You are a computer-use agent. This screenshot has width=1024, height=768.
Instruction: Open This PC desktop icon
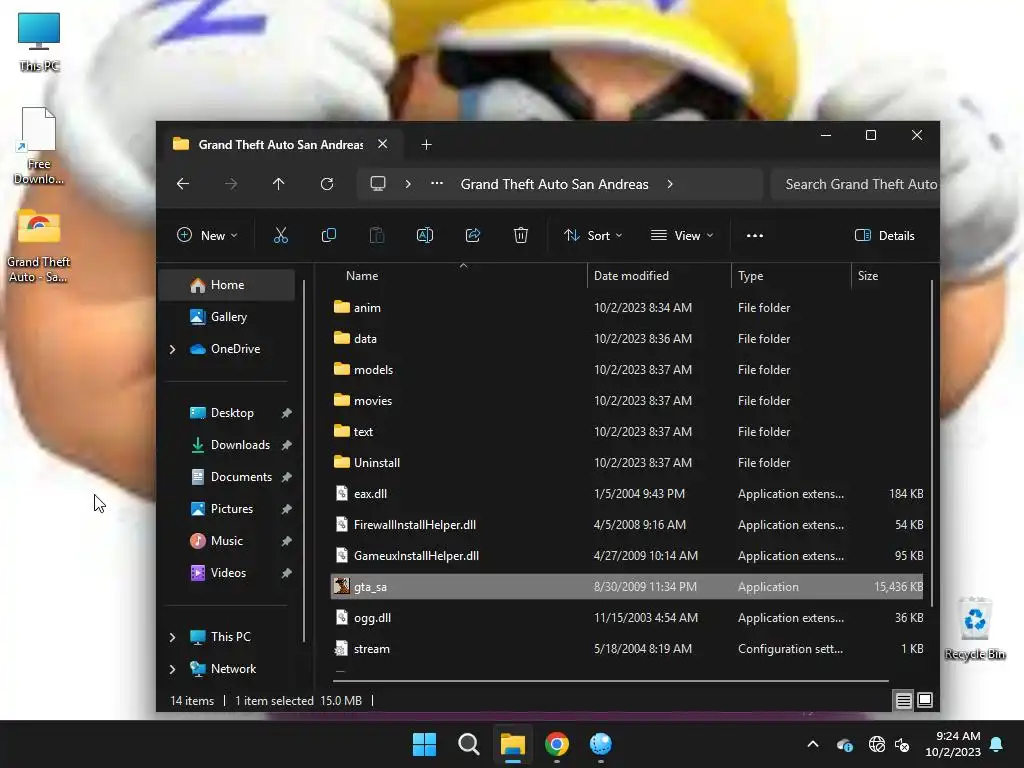pos(39,42)
